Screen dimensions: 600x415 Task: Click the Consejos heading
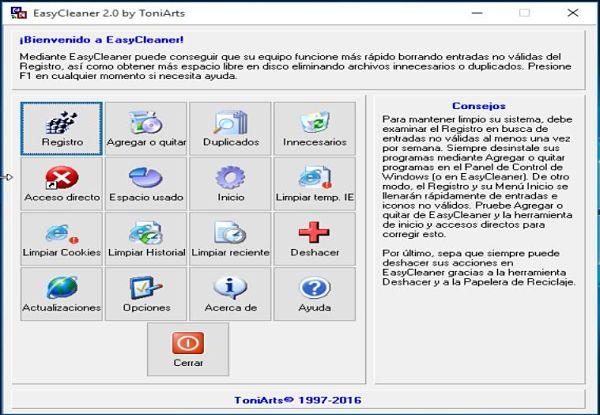click(x=479, y=106)
